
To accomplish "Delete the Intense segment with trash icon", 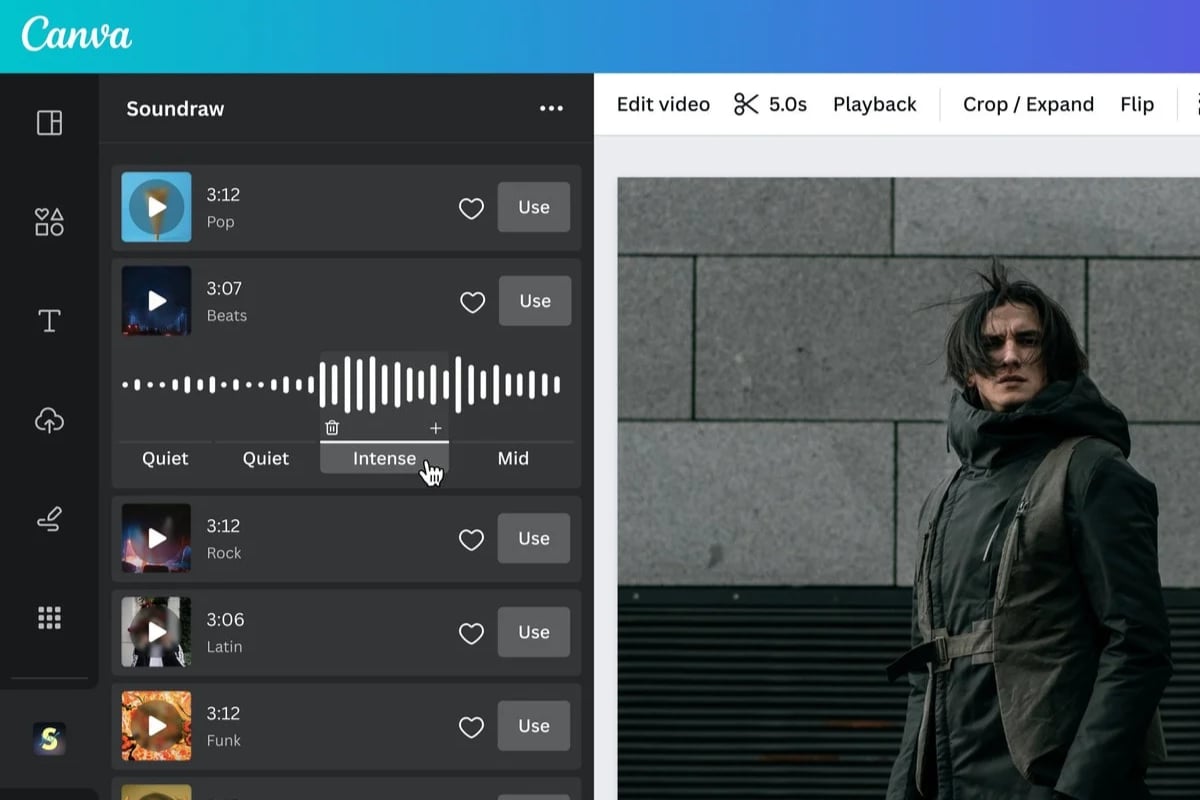I will pyautogui.click(x=332, y=428).
